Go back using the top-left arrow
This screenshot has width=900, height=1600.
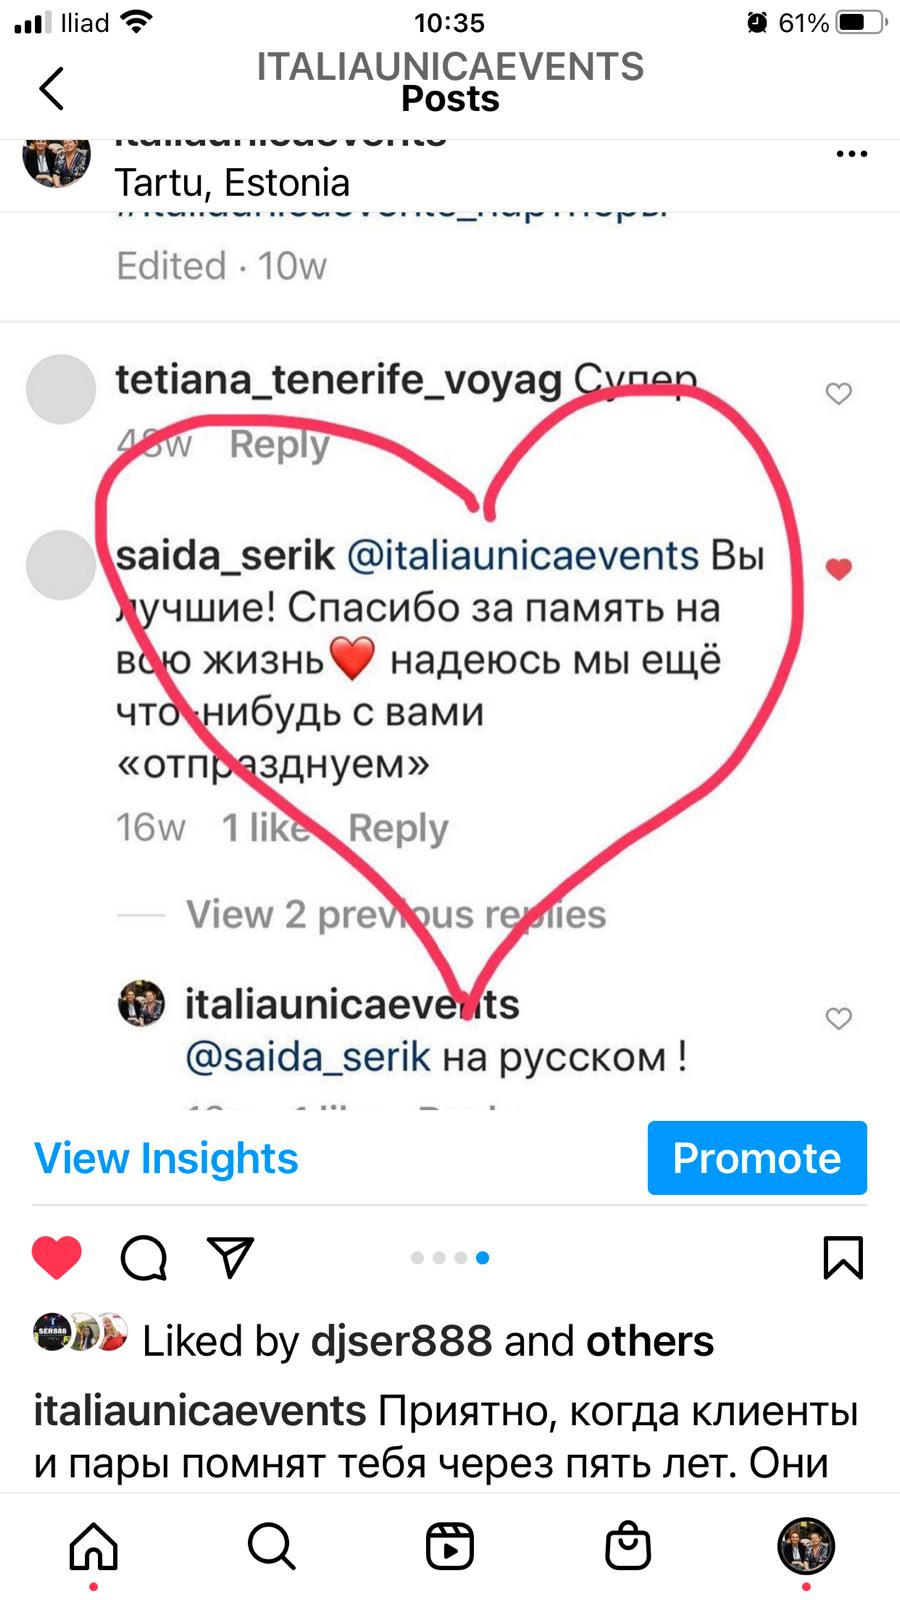(x=52, y=88)
